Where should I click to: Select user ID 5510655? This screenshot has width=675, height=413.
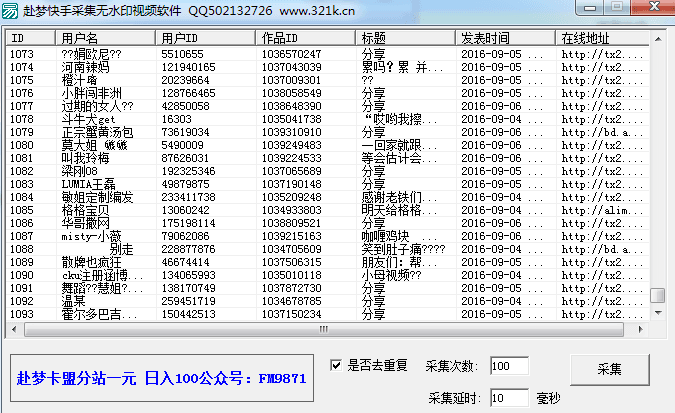(182, 54)
